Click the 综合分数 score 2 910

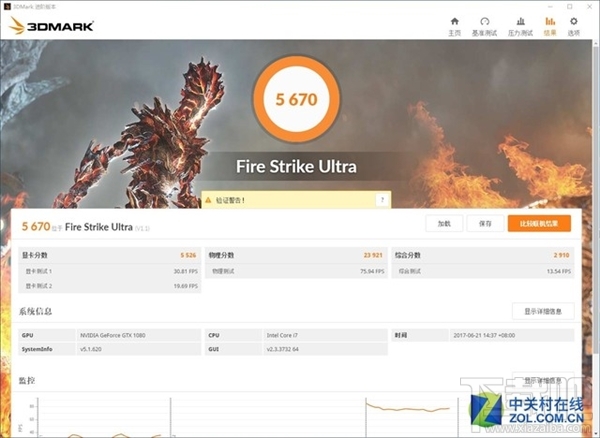click(561, 255)
